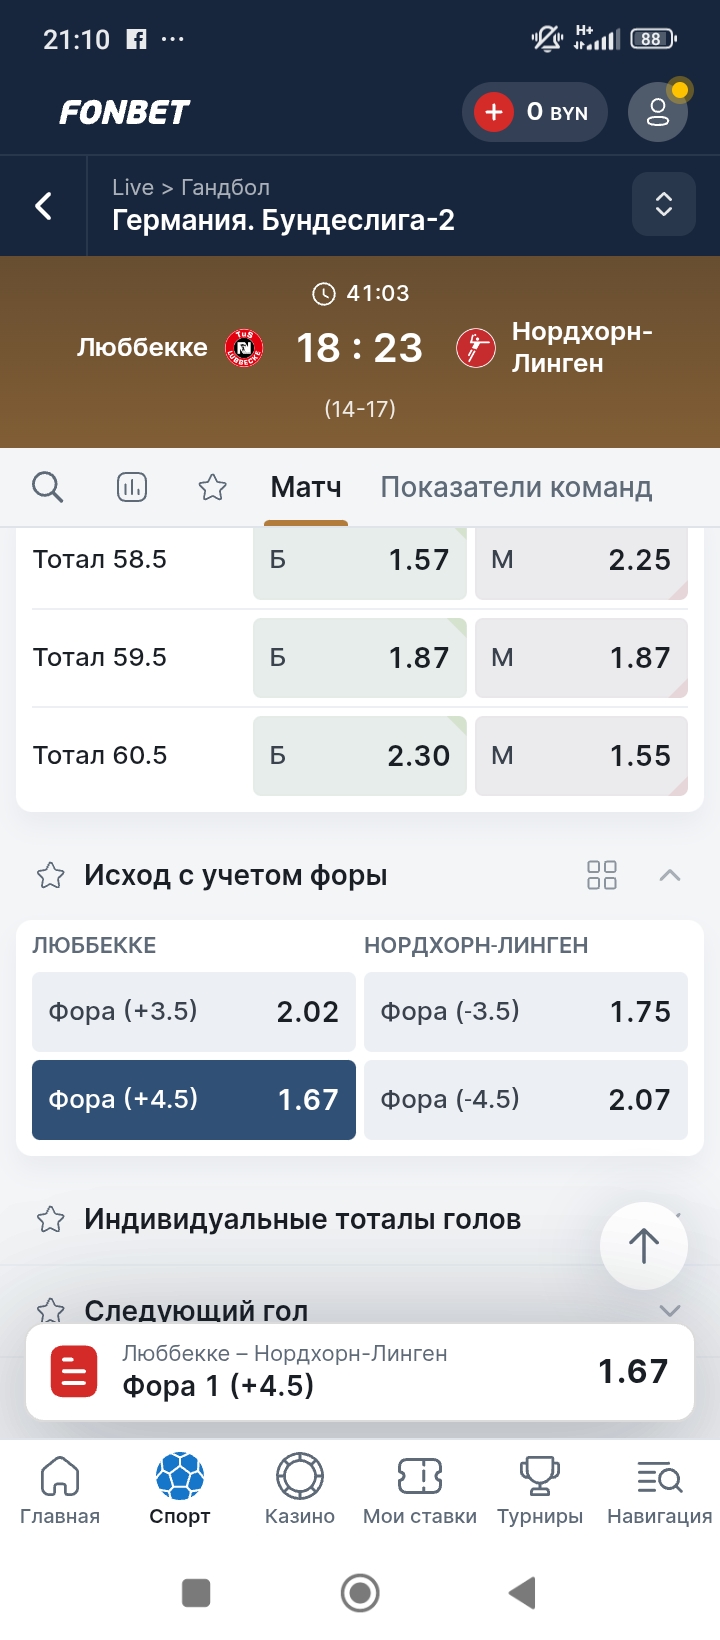Add match to favorites star icon
The width and height of the screenshot is (720, 1640).
[x=212, y=487]
